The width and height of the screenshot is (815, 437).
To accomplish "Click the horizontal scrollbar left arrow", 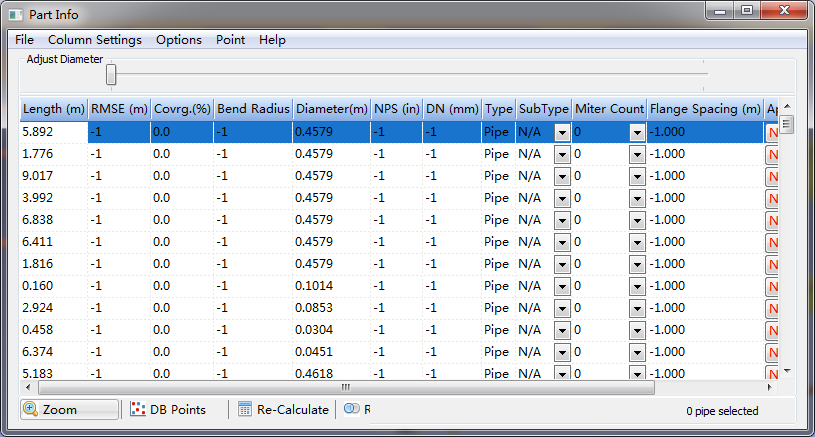I will point(28,387).
